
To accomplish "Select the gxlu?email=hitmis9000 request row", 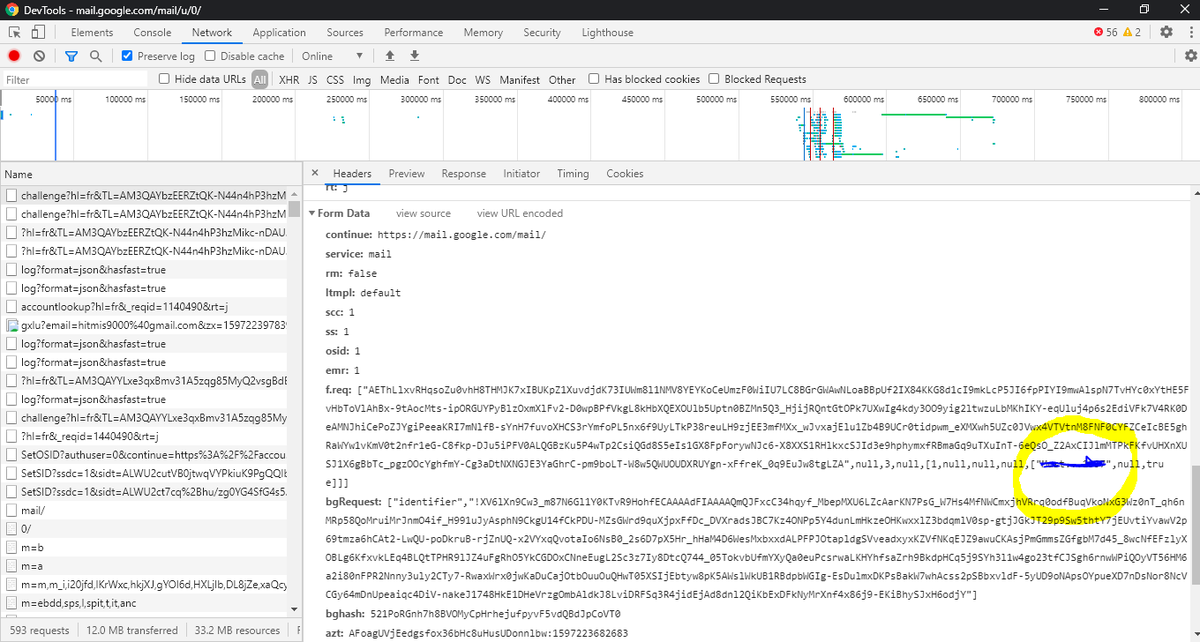I will pos(145,326).
